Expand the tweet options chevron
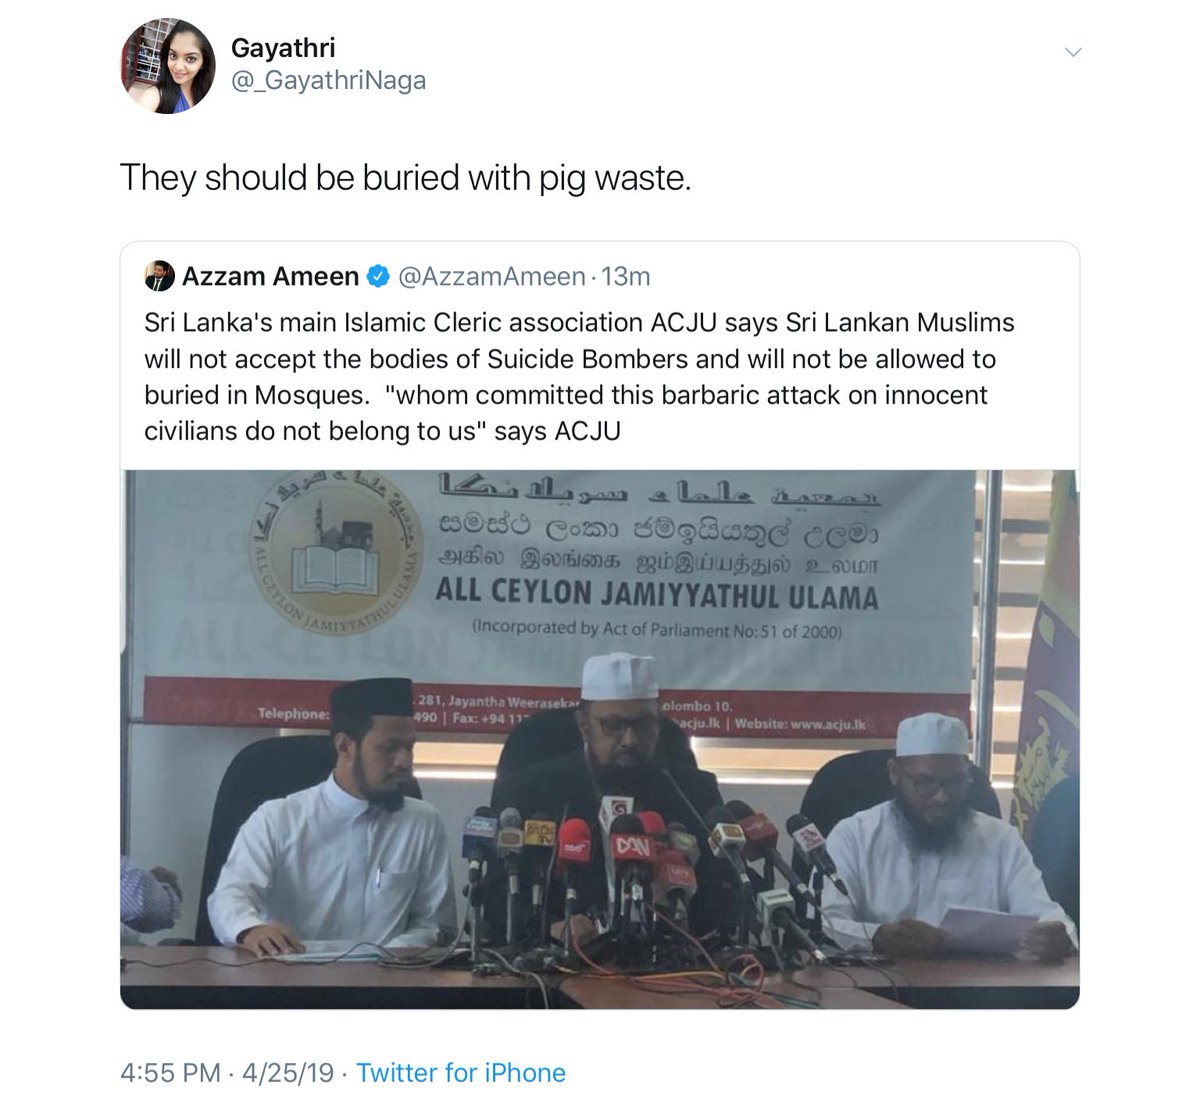Image resolution: width=1200 pixels, height=1102 pixels. coord(1073,52)
